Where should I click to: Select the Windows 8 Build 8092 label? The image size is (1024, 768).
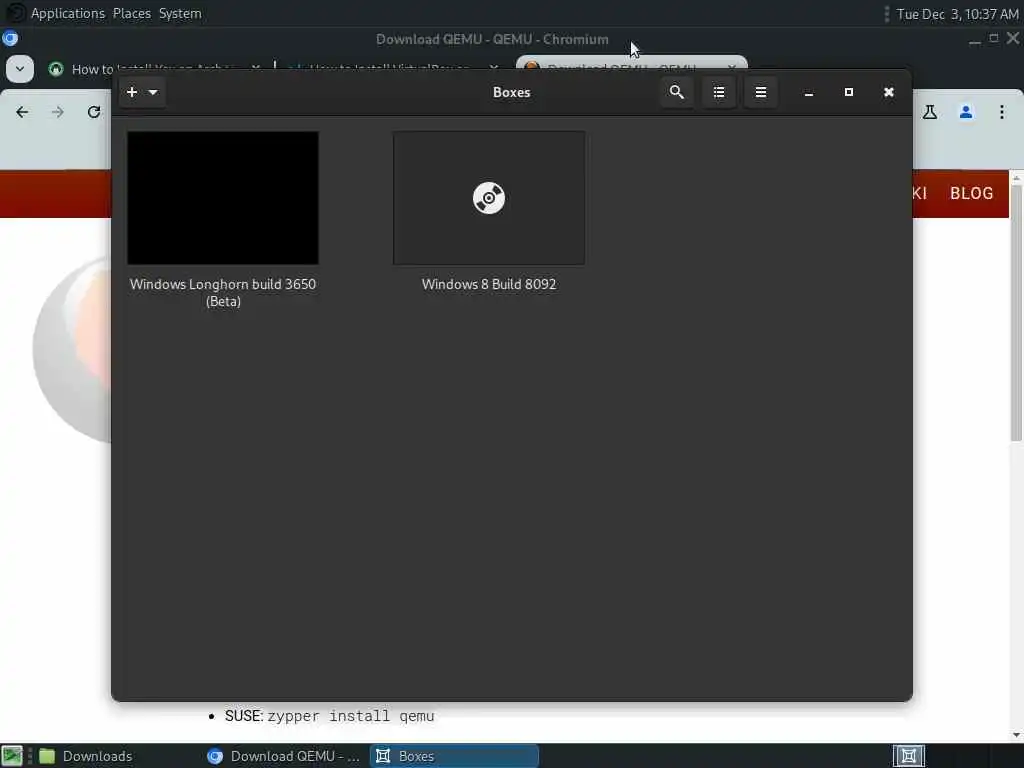488,284
